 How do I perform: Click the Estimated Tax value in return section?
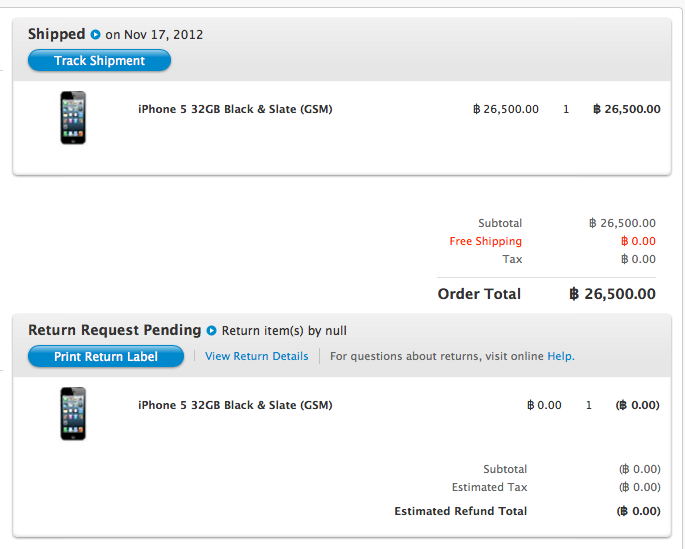click(x=640, y=487)
